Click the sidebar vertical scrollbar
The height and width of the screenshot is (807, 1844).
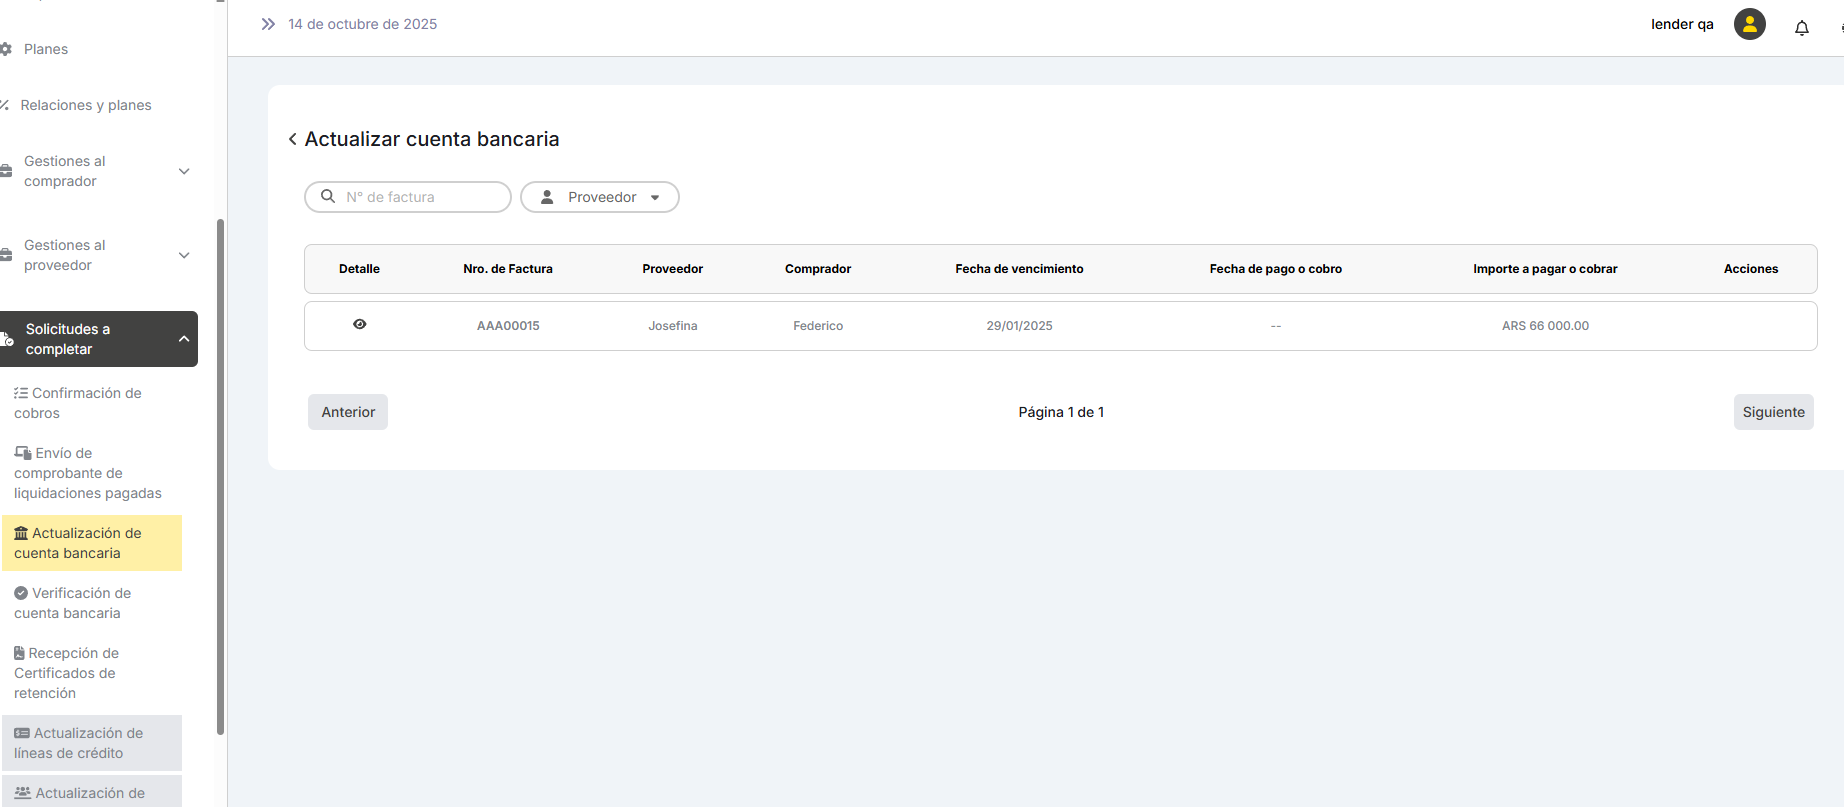point(220,476)
